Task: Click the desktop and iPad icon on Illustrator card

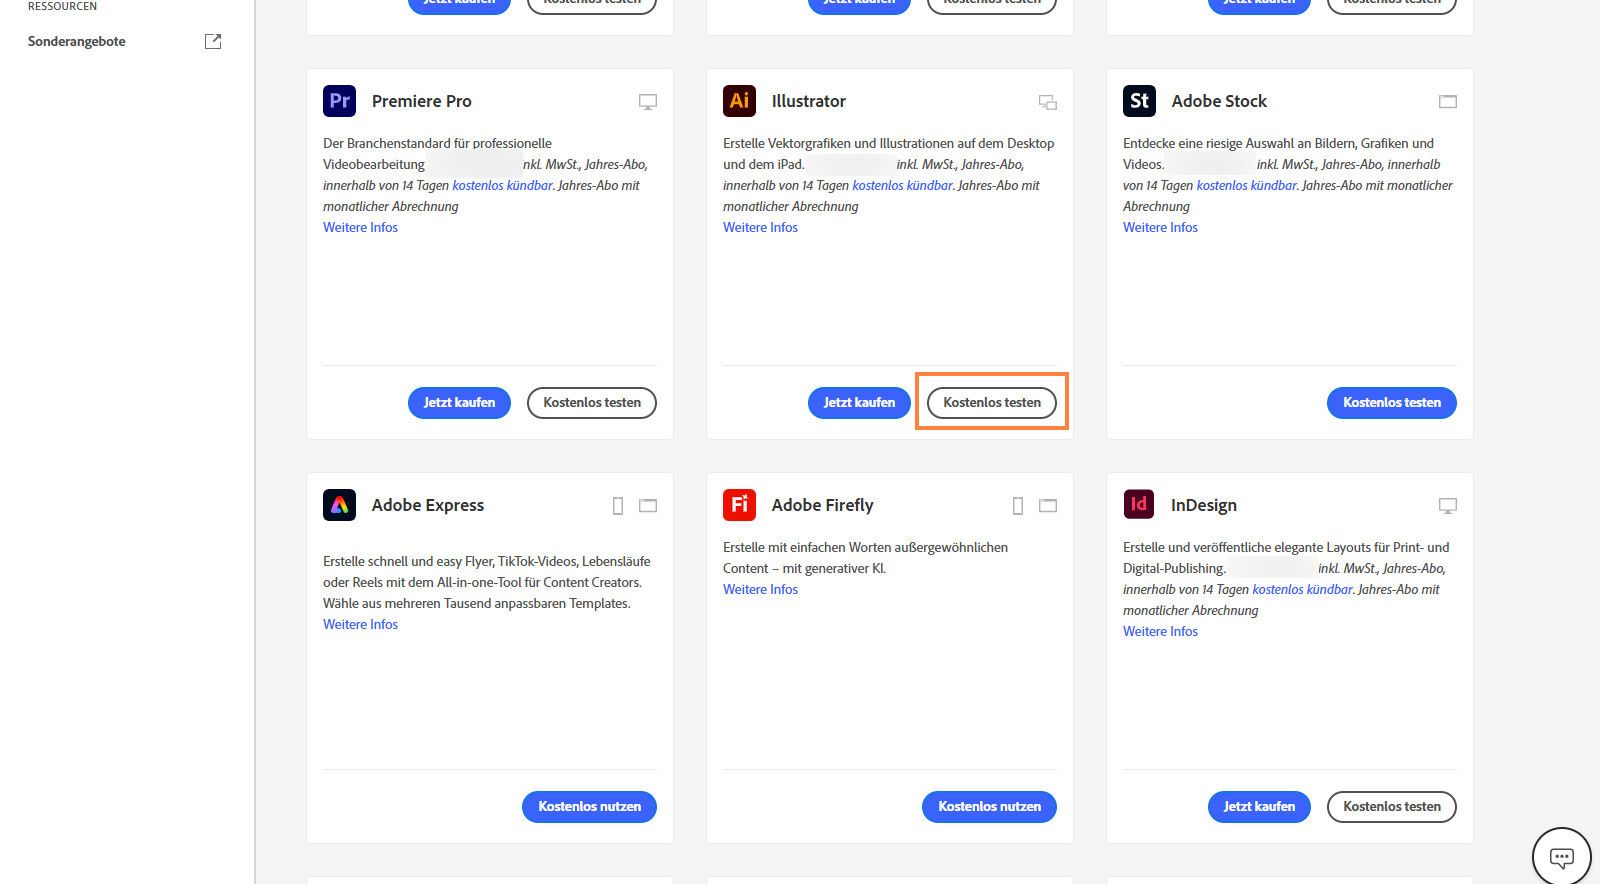Action: tap(1048, 102)
